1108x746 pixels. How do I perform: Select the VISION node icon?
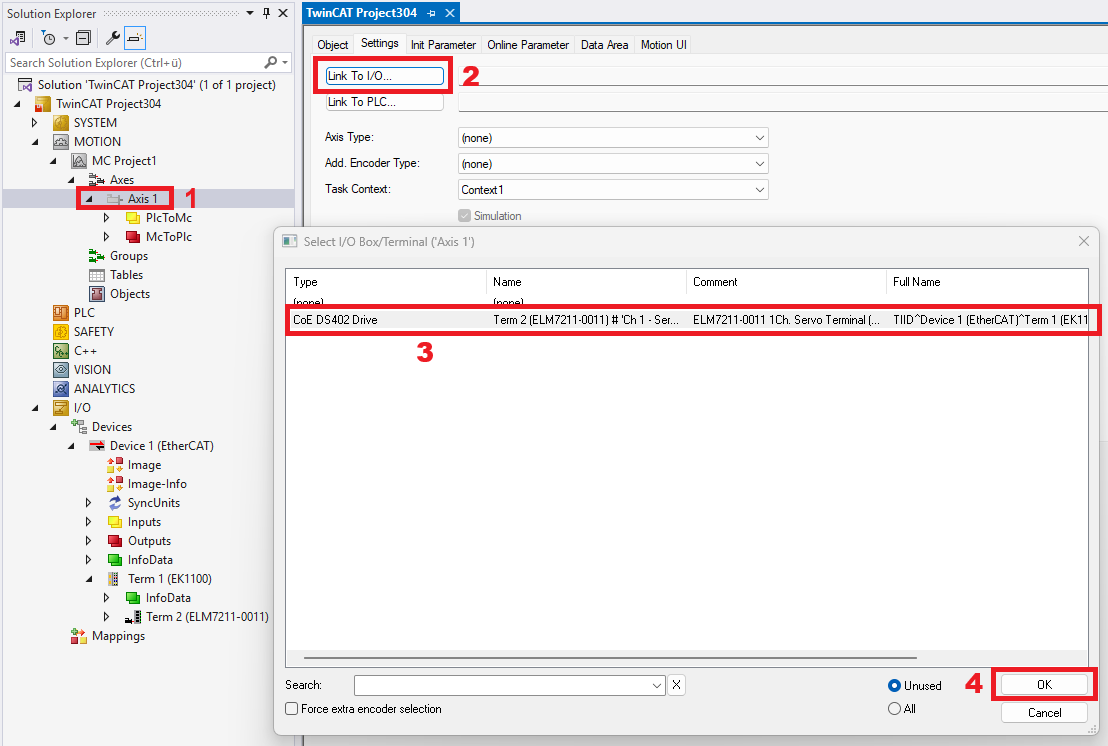(x=61, y=369)
